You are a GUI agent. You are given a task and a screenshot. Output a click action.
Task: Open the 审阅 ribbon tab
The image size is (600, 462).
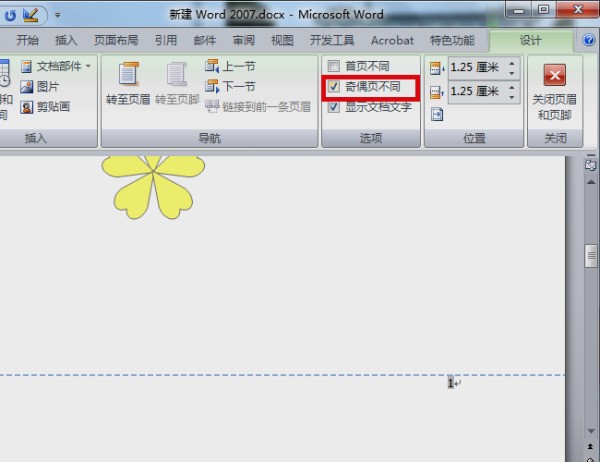[243, 41]
